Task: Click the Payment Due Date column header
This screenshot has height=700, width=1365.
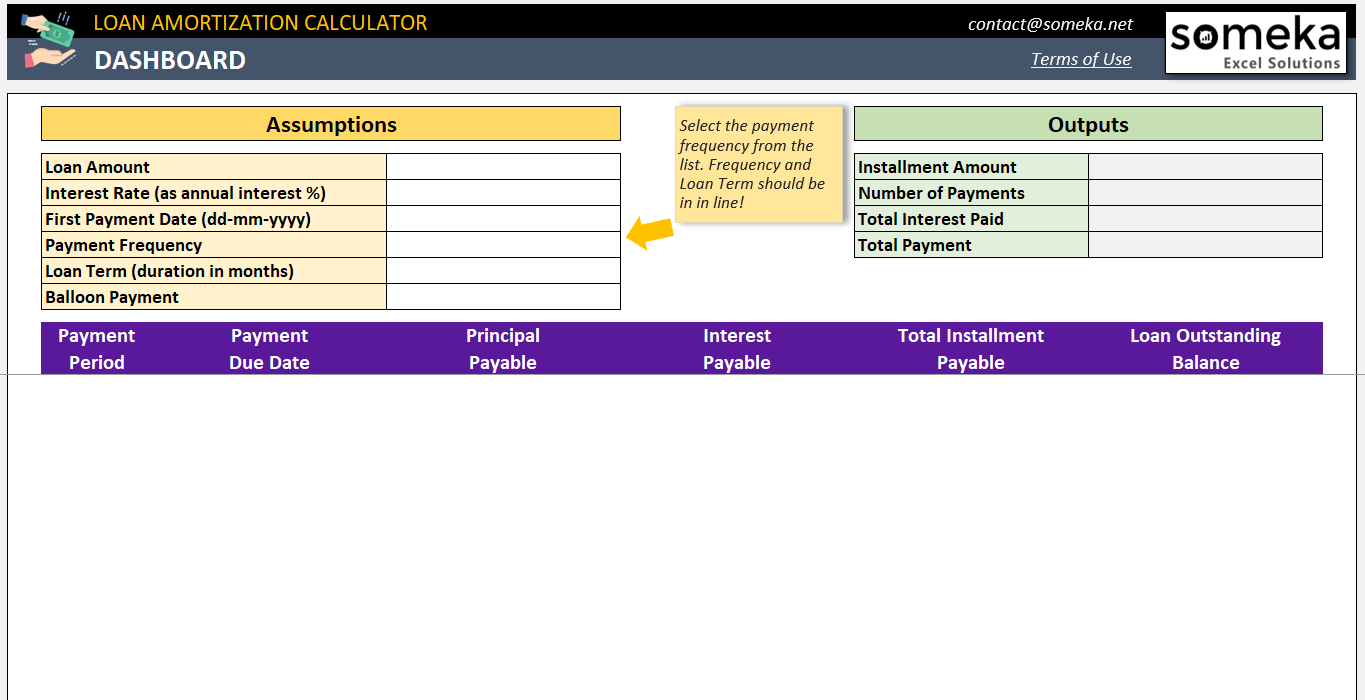Action: point(269,349)
